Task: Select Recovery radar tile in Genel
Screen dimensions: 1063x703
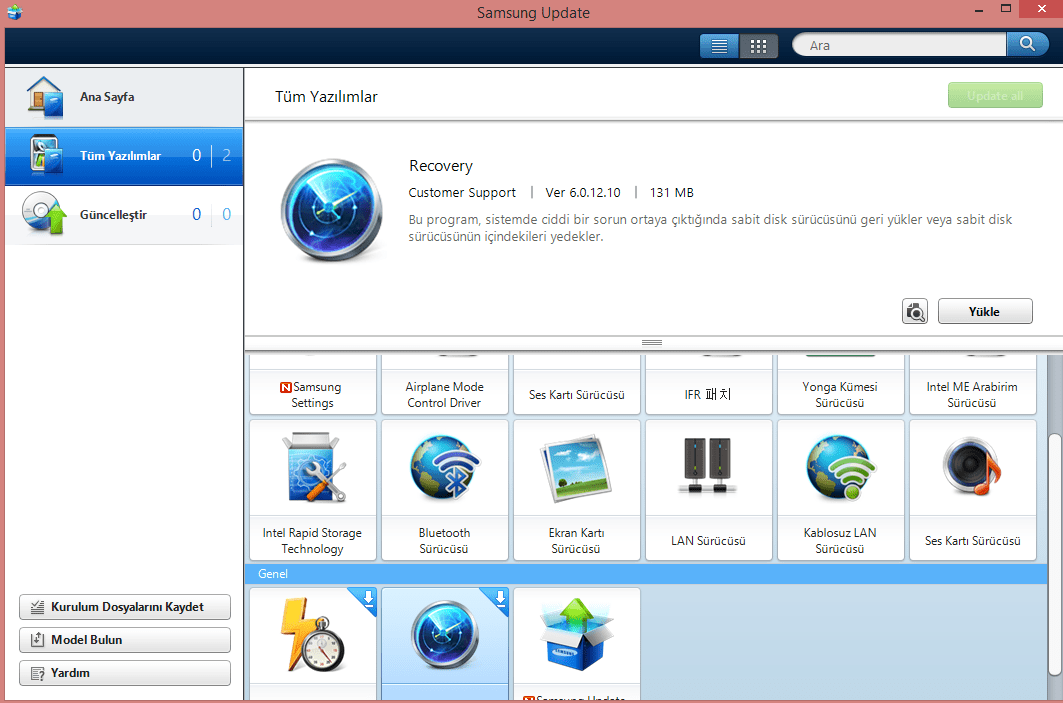Action: [x=445, y=643]
